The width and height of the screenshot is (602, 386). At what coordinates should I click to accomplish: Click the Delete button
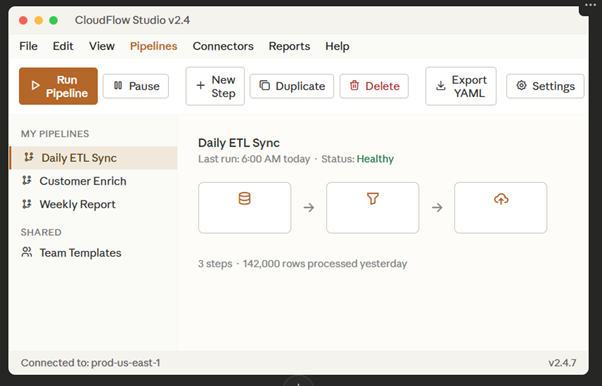374,86
